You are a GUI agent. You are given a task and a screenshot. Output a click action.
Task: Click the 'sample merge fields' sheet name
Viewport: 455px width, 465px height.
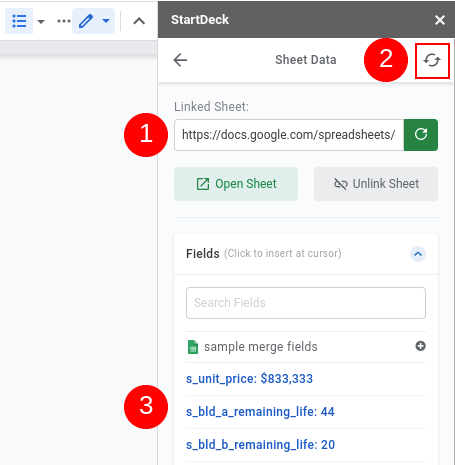click(x=261, y=347)
